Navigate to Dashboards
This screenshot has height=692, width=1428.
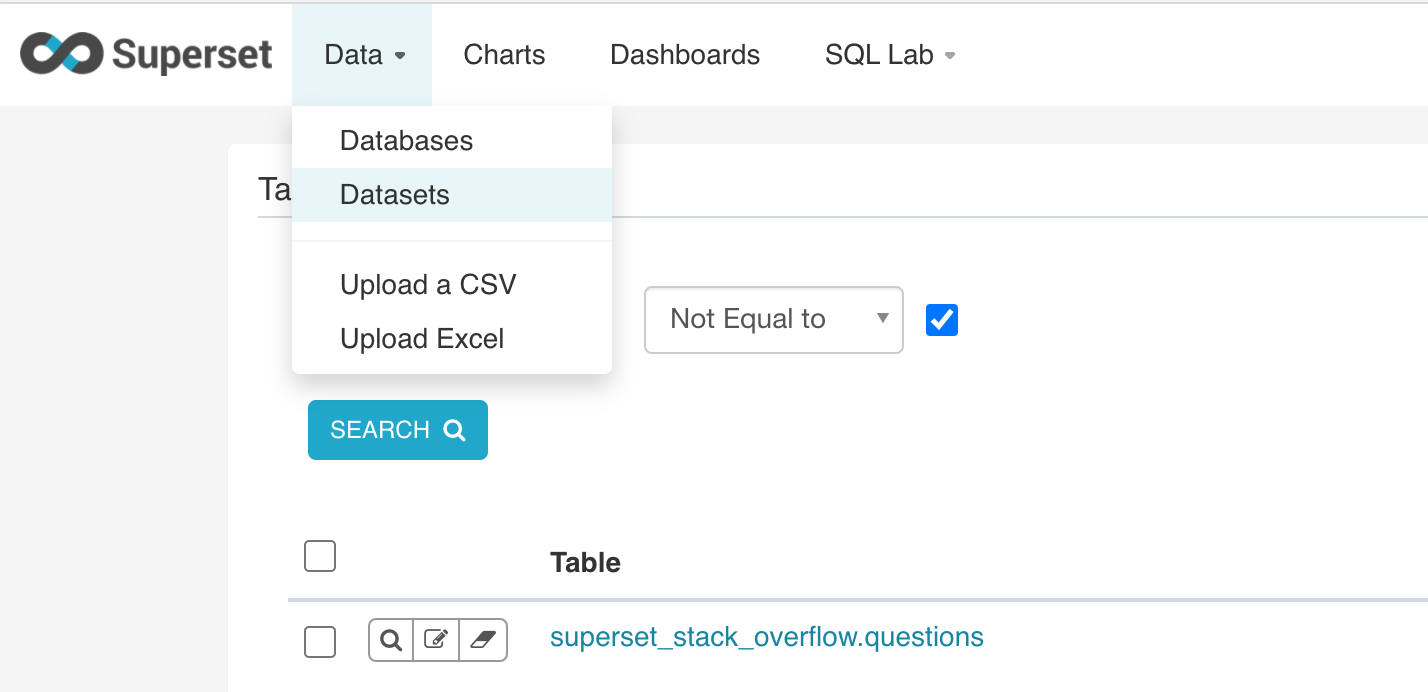(685, 55)
